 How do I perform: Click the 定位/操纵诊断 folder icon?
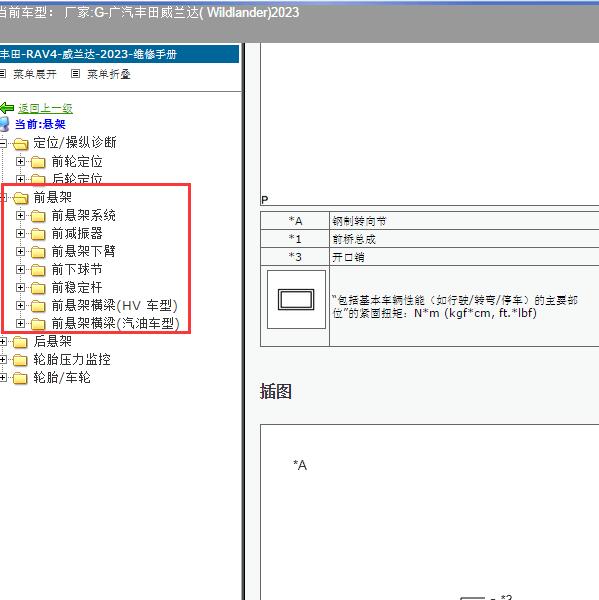pyautogui.click(x=21, y=144)
